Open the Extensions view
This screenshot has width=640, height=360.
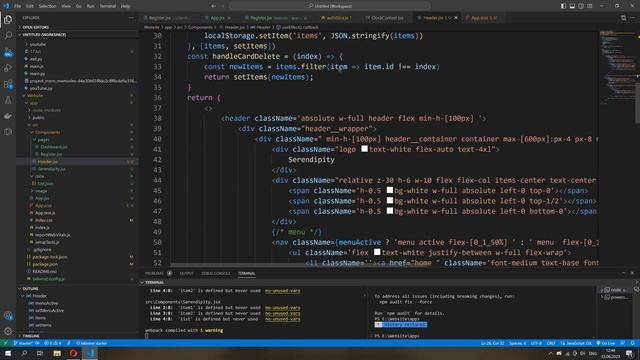coord(8,84)
